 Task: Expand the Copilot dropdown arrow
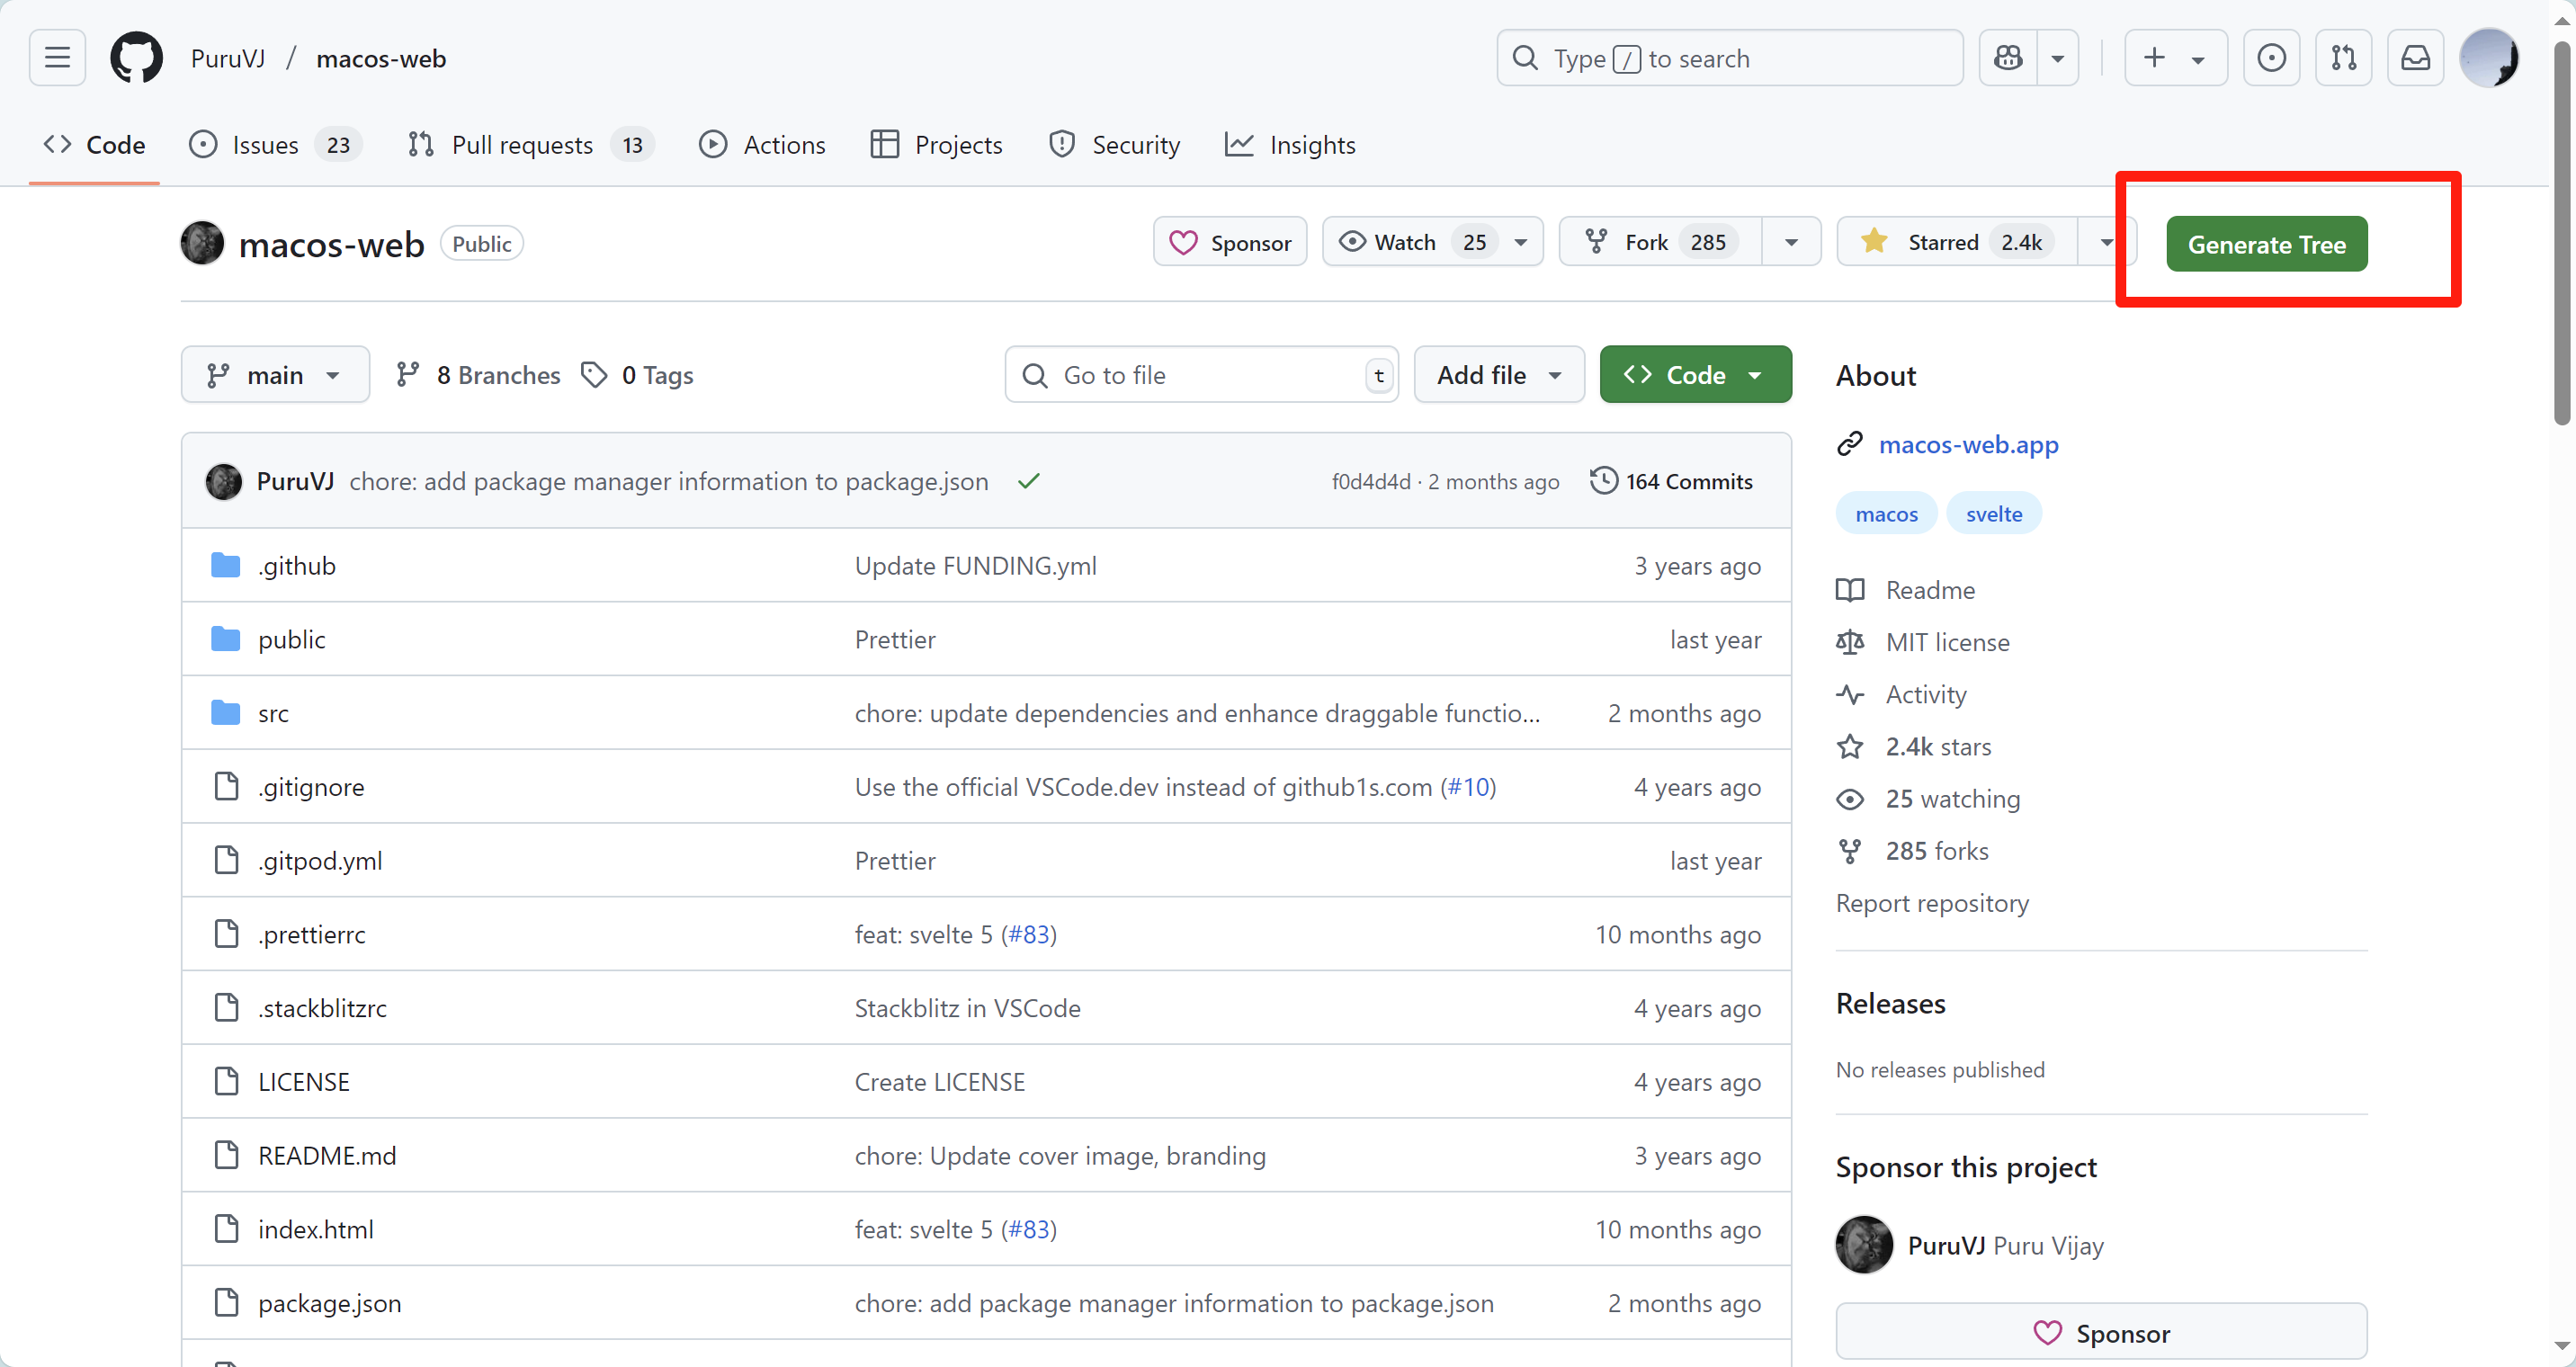pyautogui.click(x=2058, y=58)
